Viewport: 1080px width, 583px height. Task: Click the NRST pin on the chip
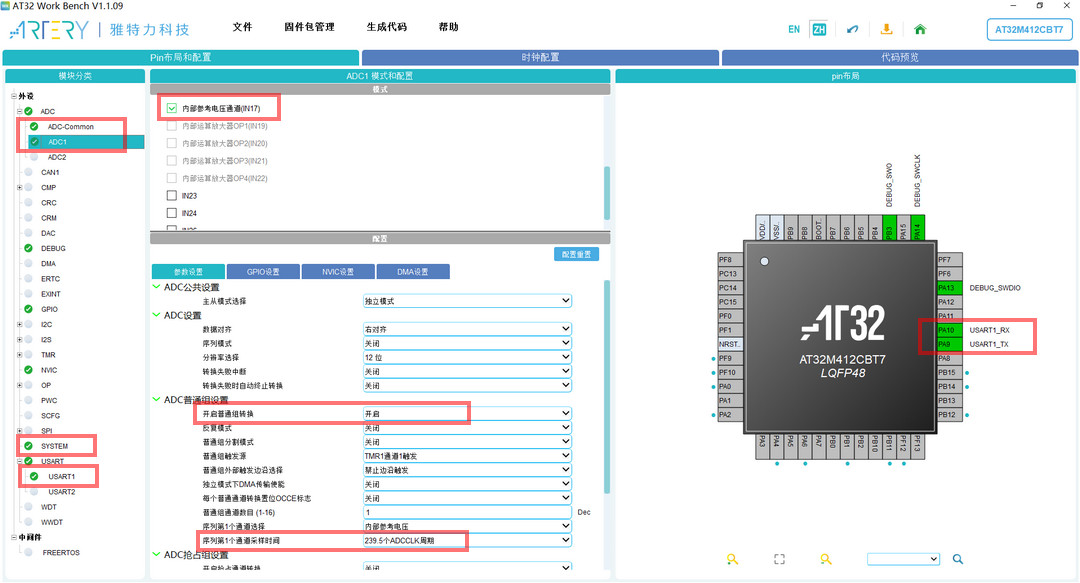[730, 344]
